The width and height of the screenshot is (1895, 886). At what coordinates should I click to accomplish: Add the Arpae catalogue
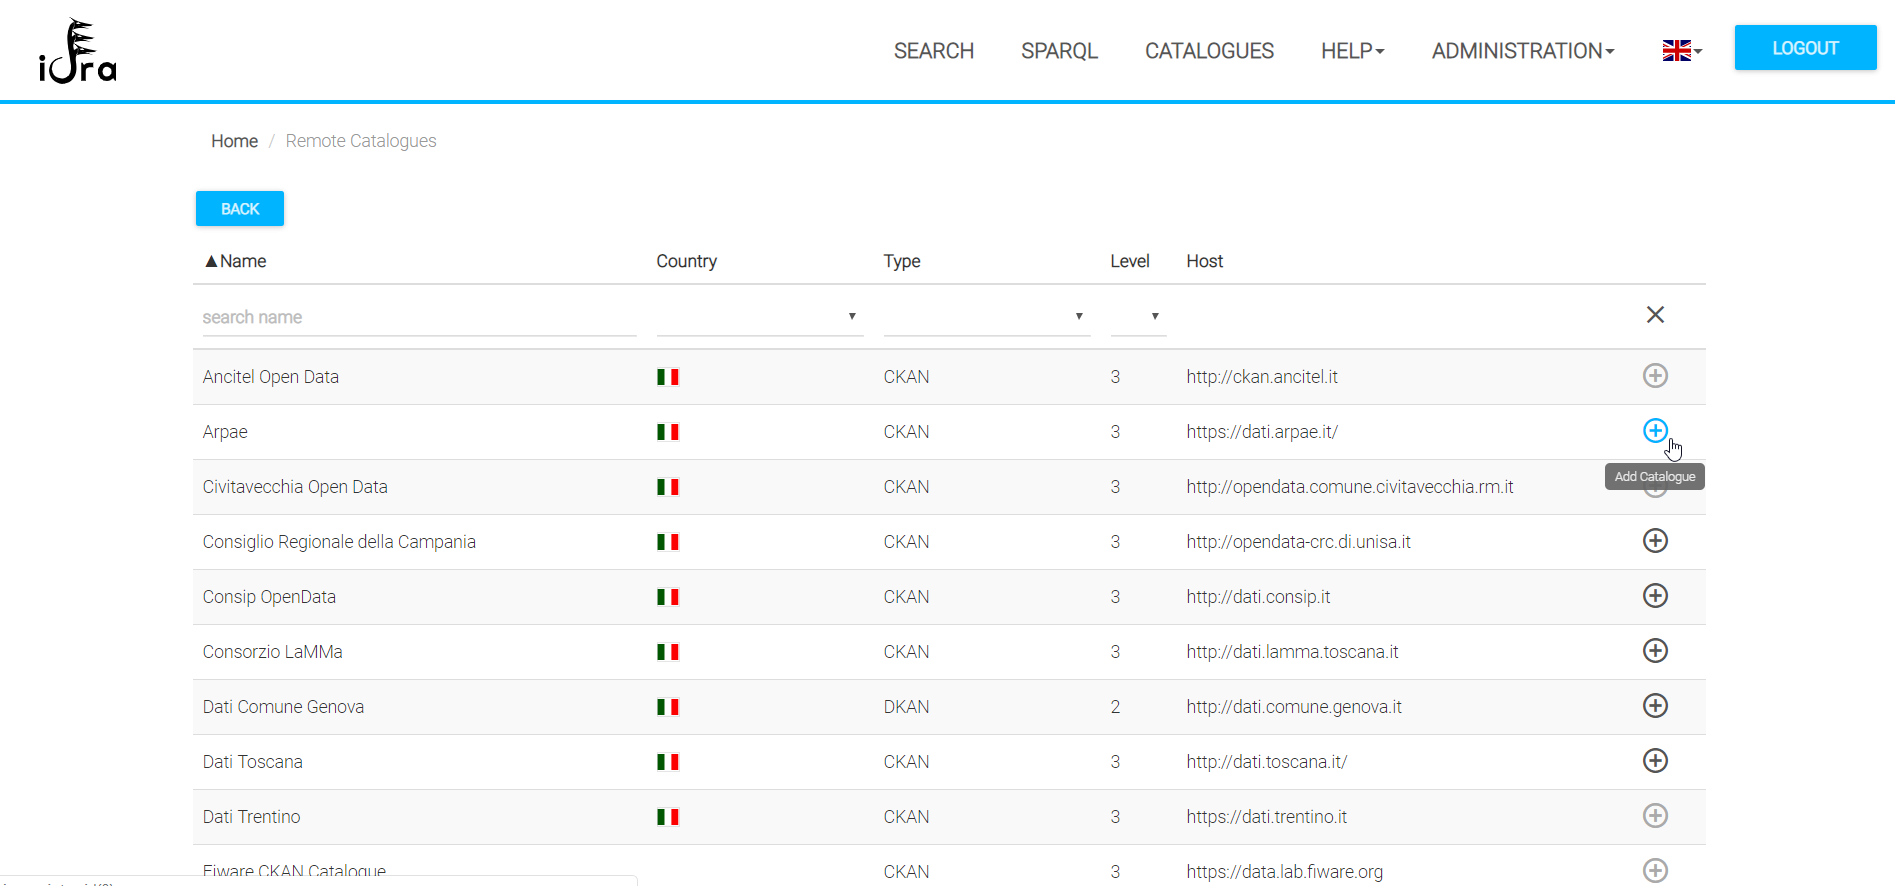click(x=1655, y=431)
